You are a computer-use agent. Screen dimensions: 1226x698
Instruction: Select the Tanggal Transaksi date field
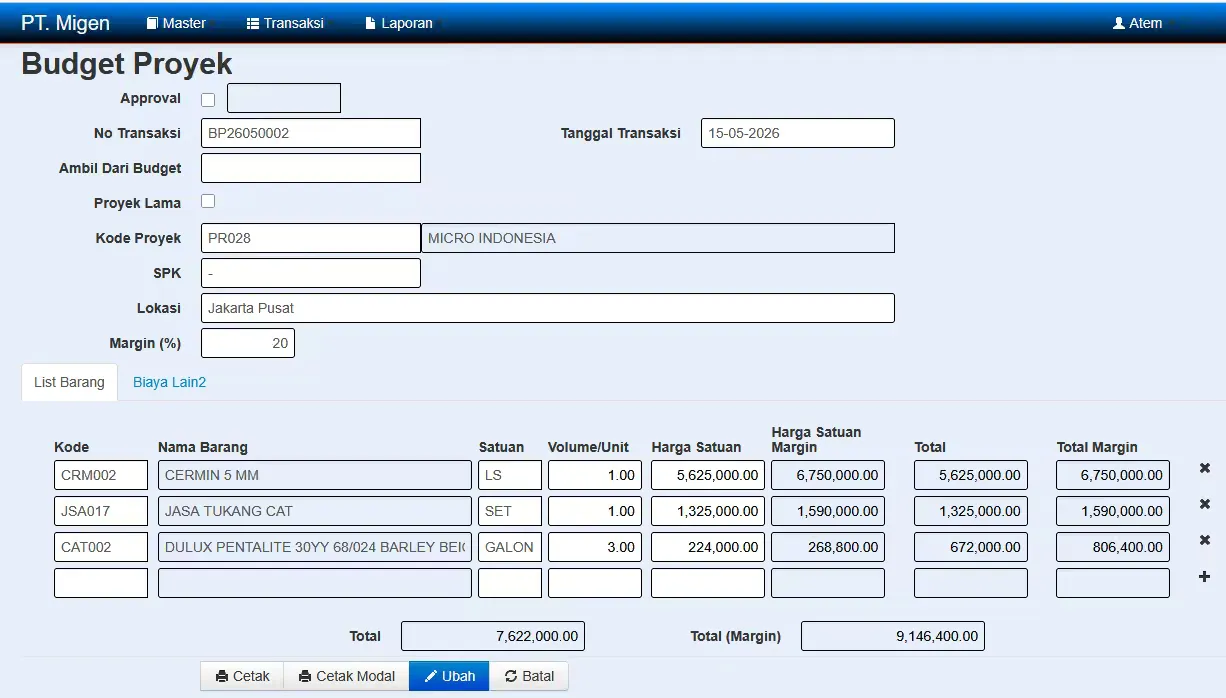point(798,133)
